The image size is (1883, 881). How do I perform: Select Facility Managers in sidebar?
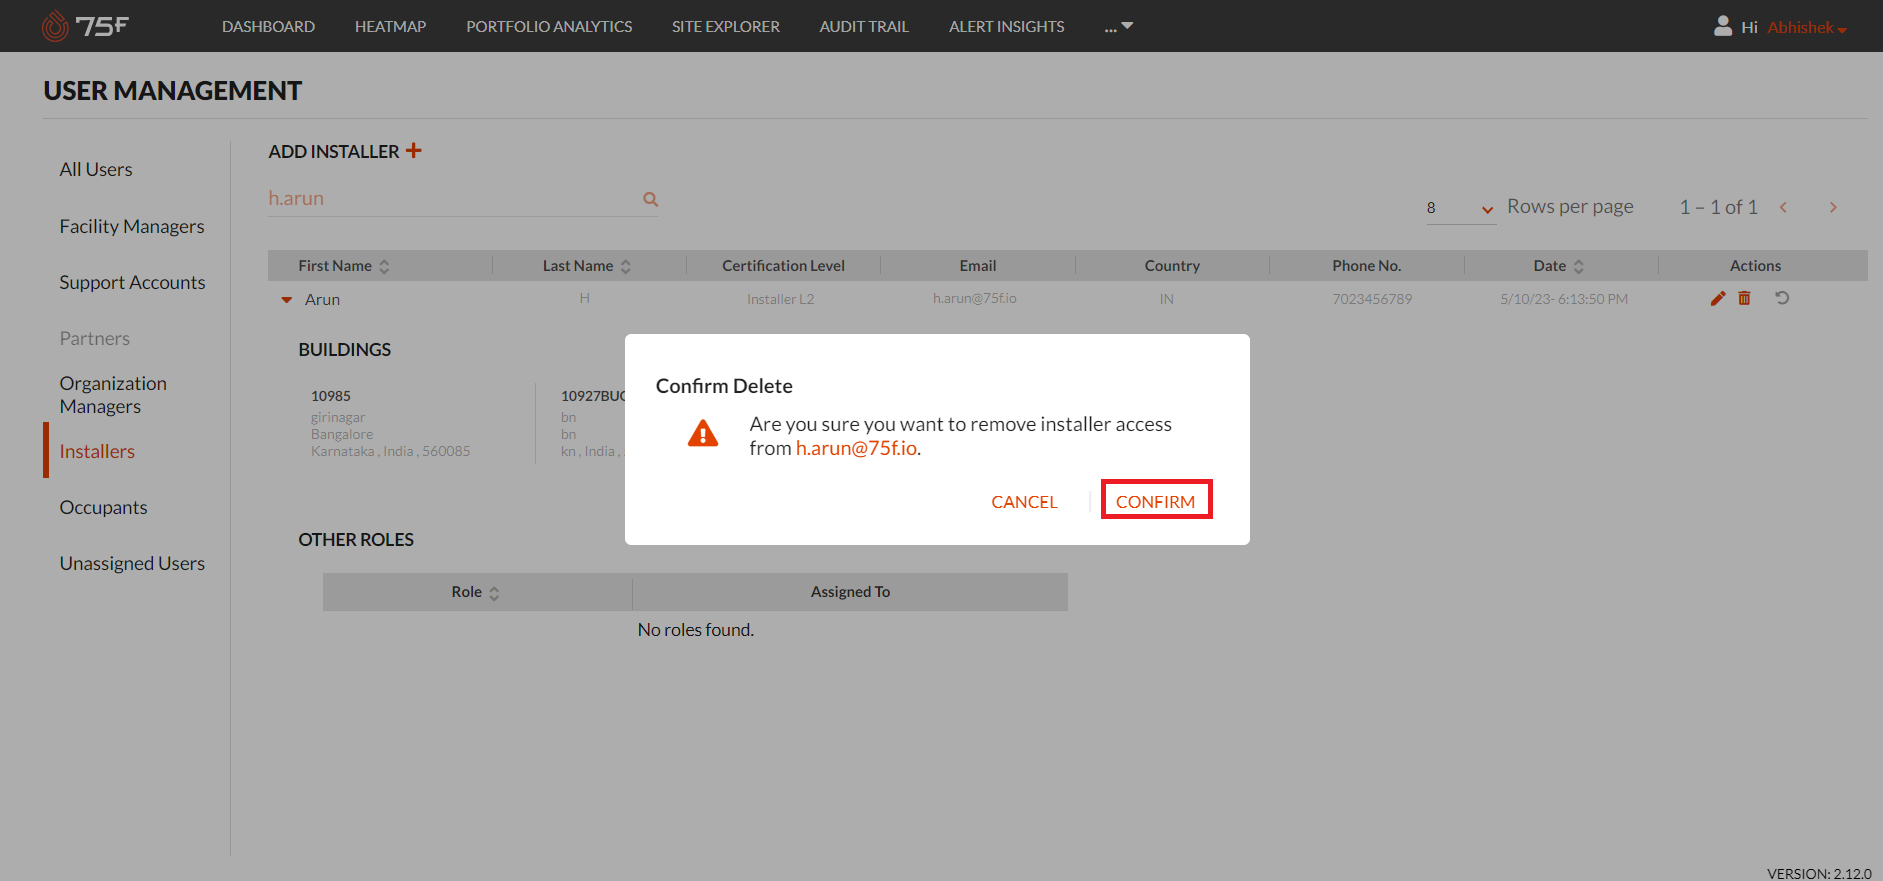pyautogui.click(x=132, y=226)
